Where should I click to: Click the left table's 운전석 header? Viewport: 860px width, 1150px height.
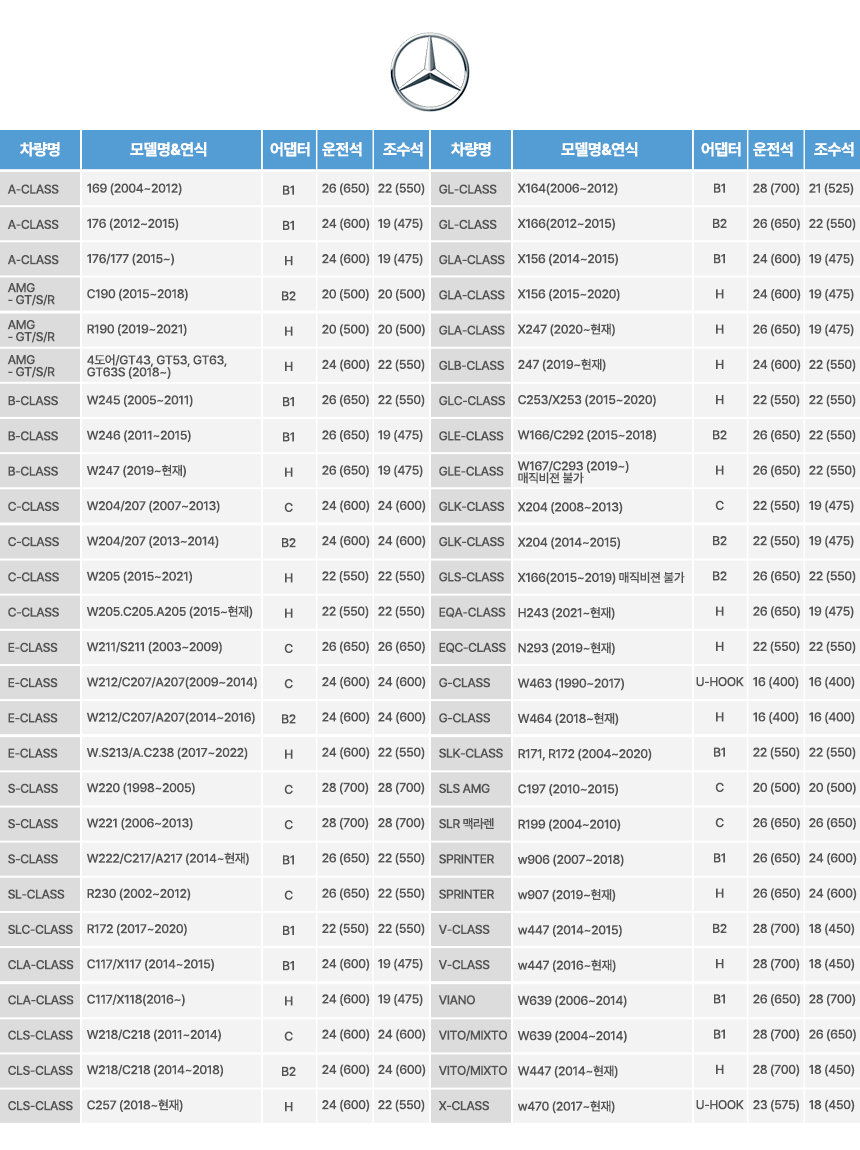tap(344, 150)
